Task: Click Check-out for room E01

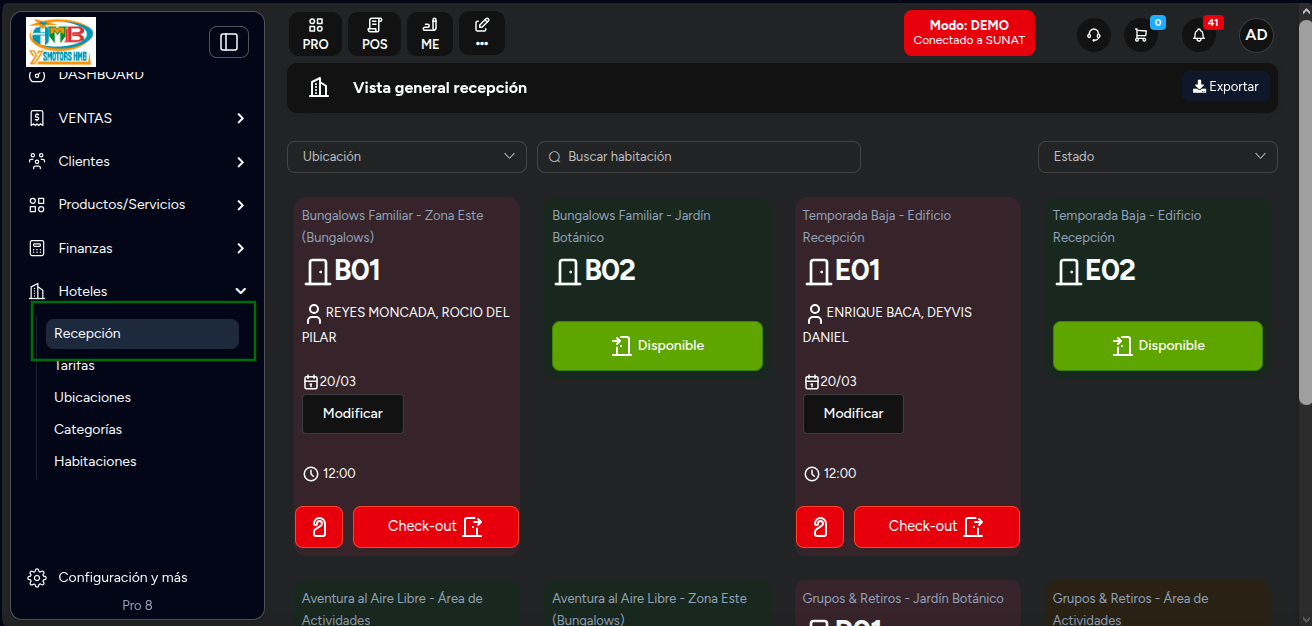Action: [x=937, y=527]
